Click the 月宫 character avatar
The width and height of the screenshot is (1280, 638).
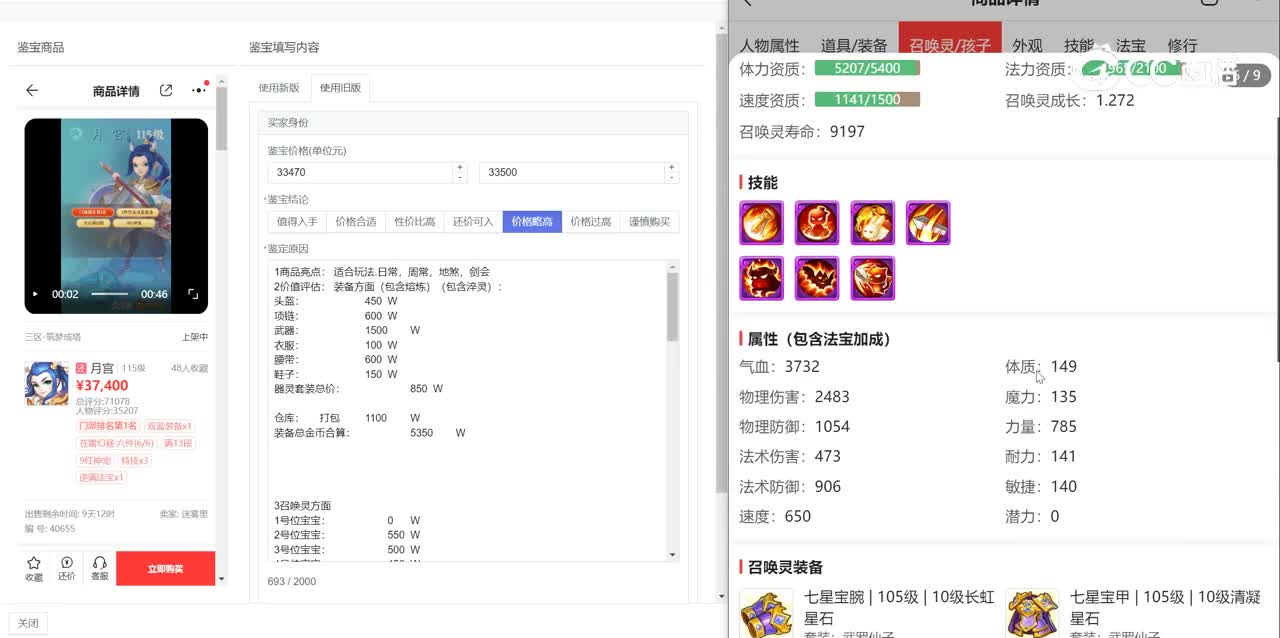point(46,383)
